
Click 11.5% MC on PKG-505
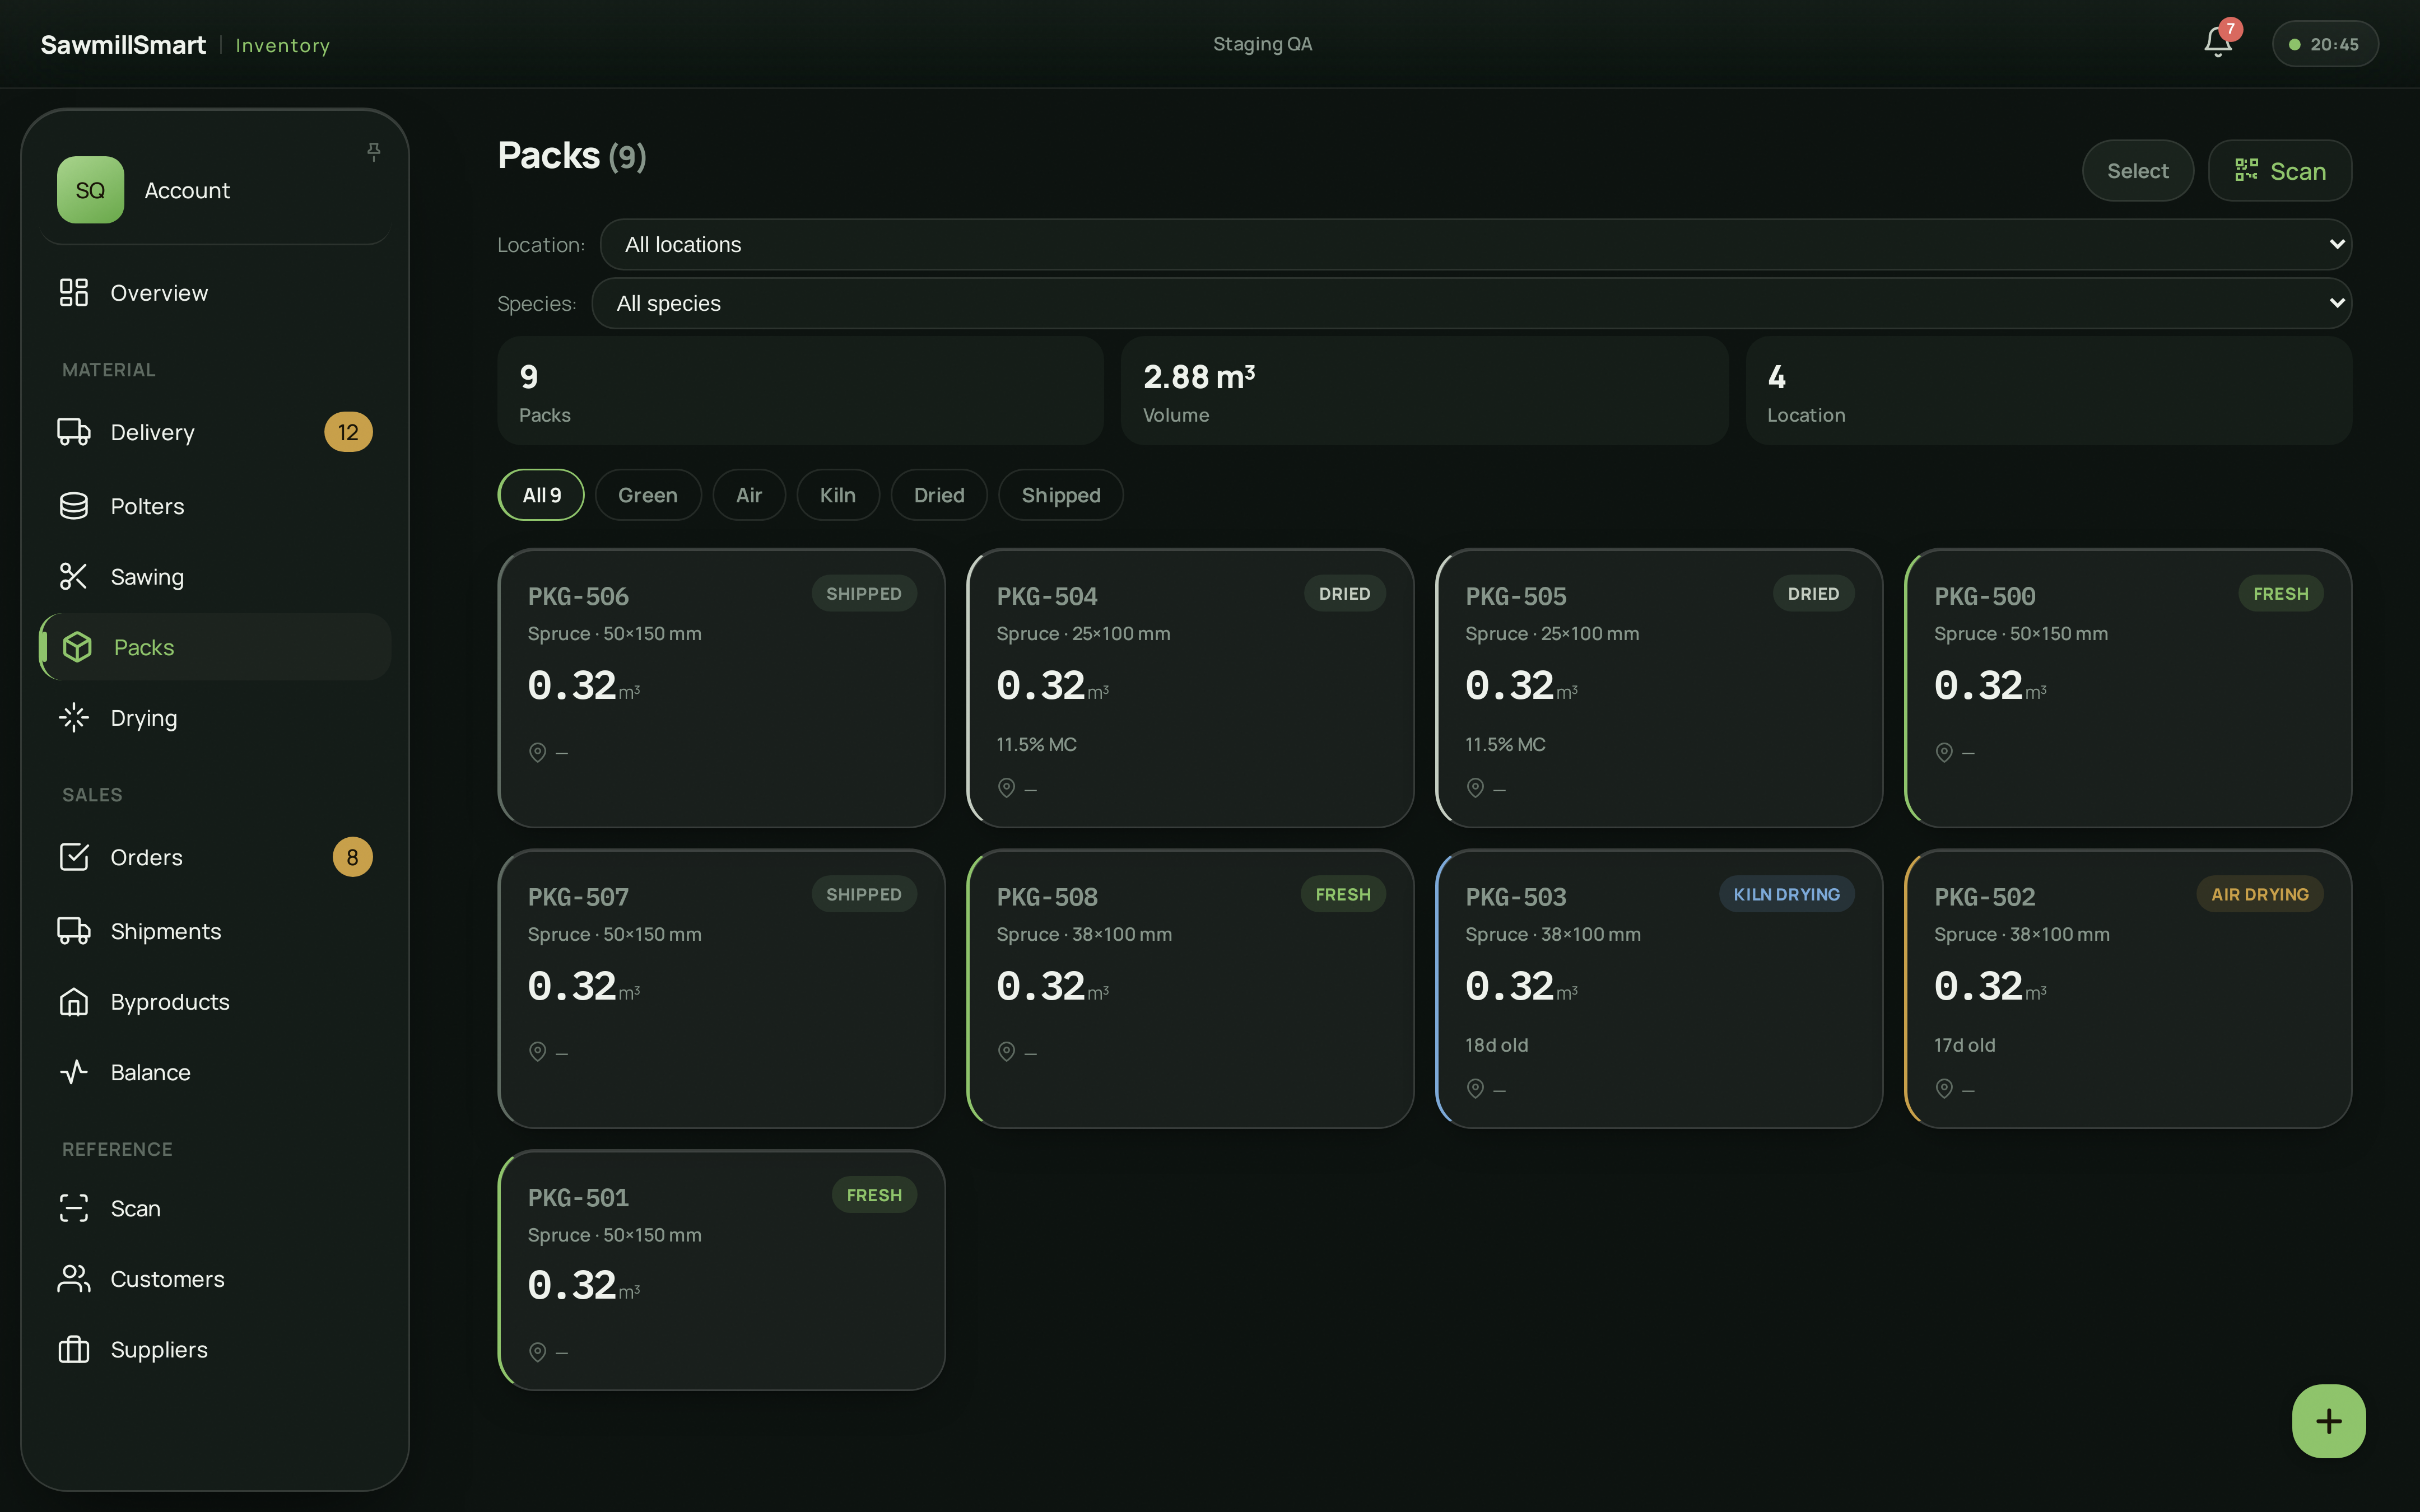[x=1505, y=744]
